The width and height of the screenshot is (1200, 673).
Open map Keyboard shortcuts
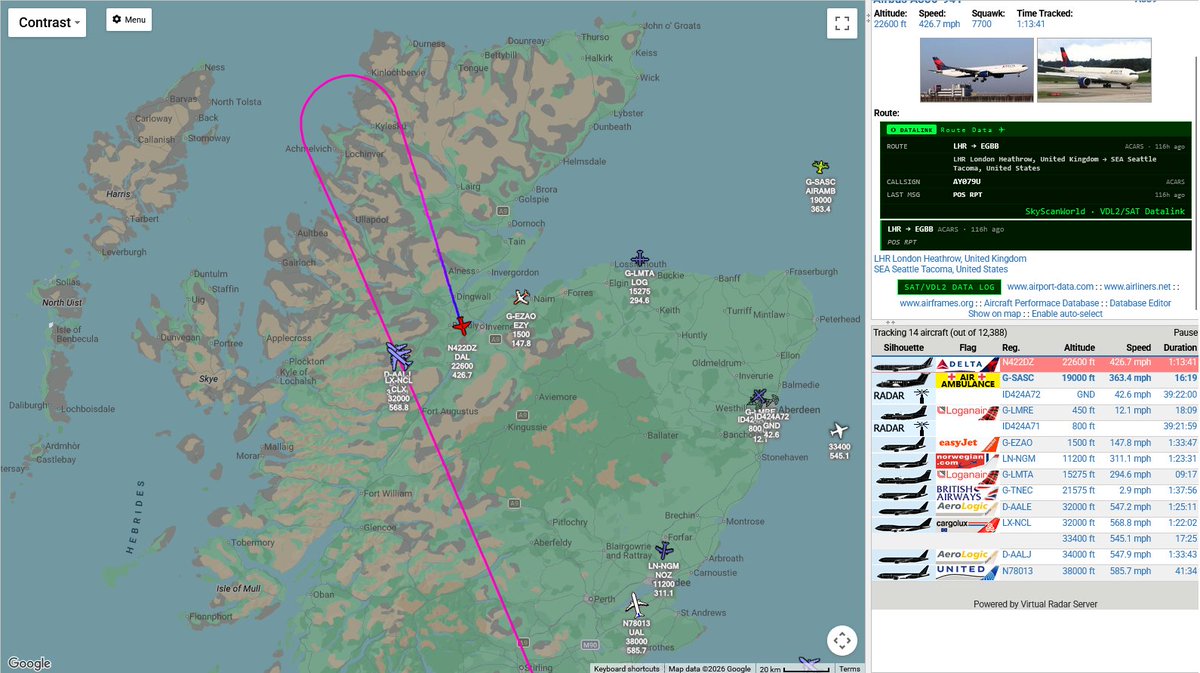(x=626, y=668)
